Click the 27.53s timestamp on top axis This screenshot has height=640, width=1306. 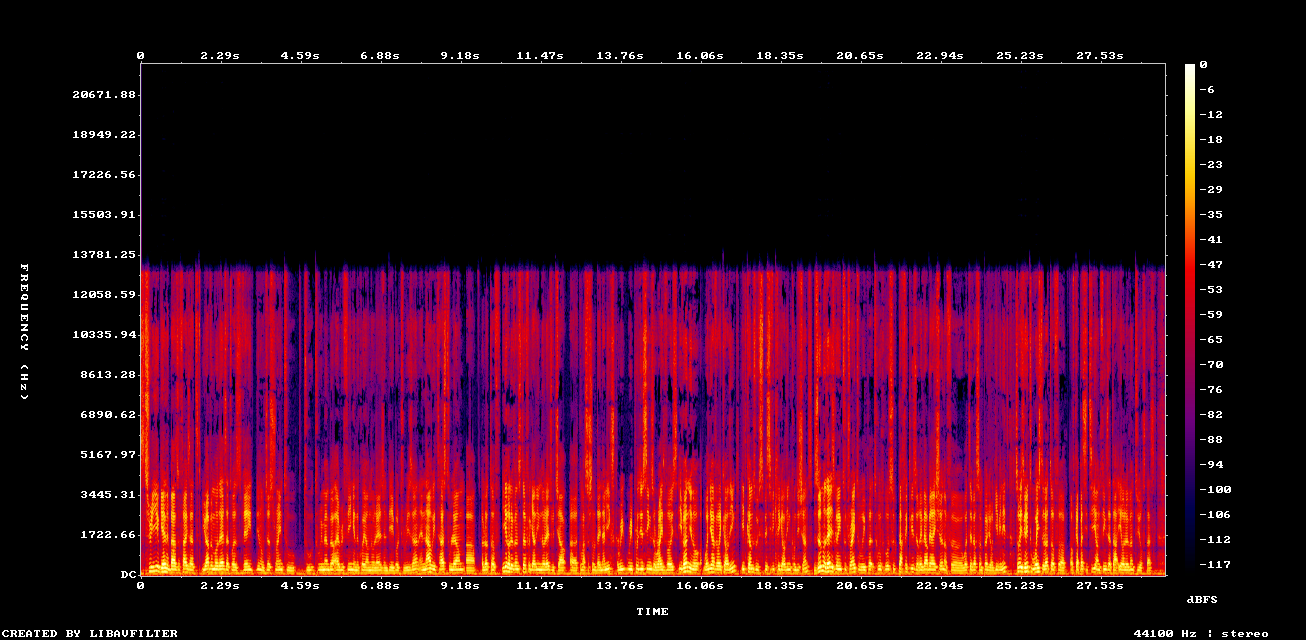pyautogui.click(x=1102, y=56)
